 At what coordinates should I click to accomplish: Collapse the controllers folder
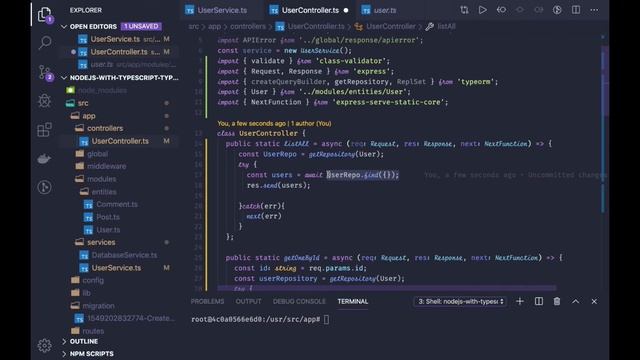click(105, 128)
